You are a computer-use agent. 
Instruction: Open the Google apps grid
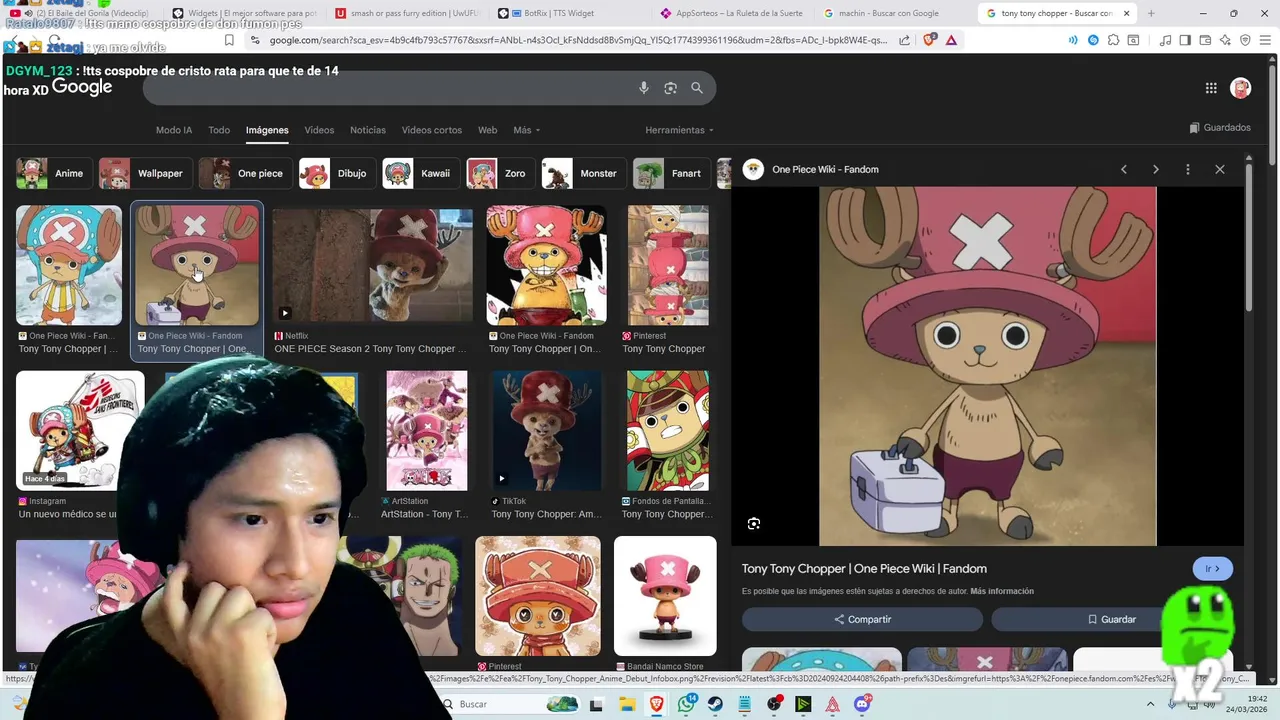(x=1211, y=88)
